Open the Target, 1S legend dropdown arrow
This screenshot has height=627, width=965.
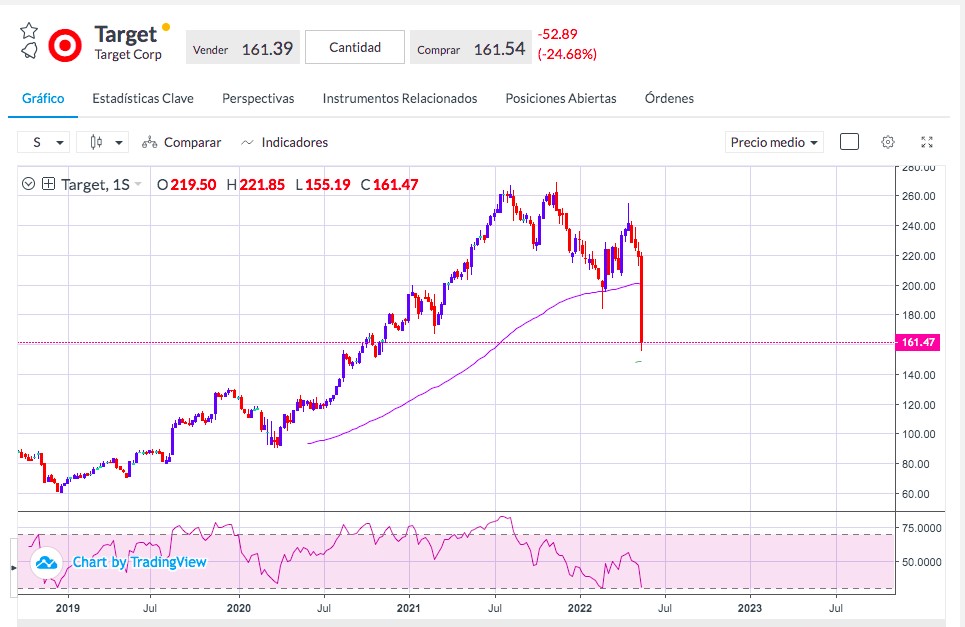[138, 185]
